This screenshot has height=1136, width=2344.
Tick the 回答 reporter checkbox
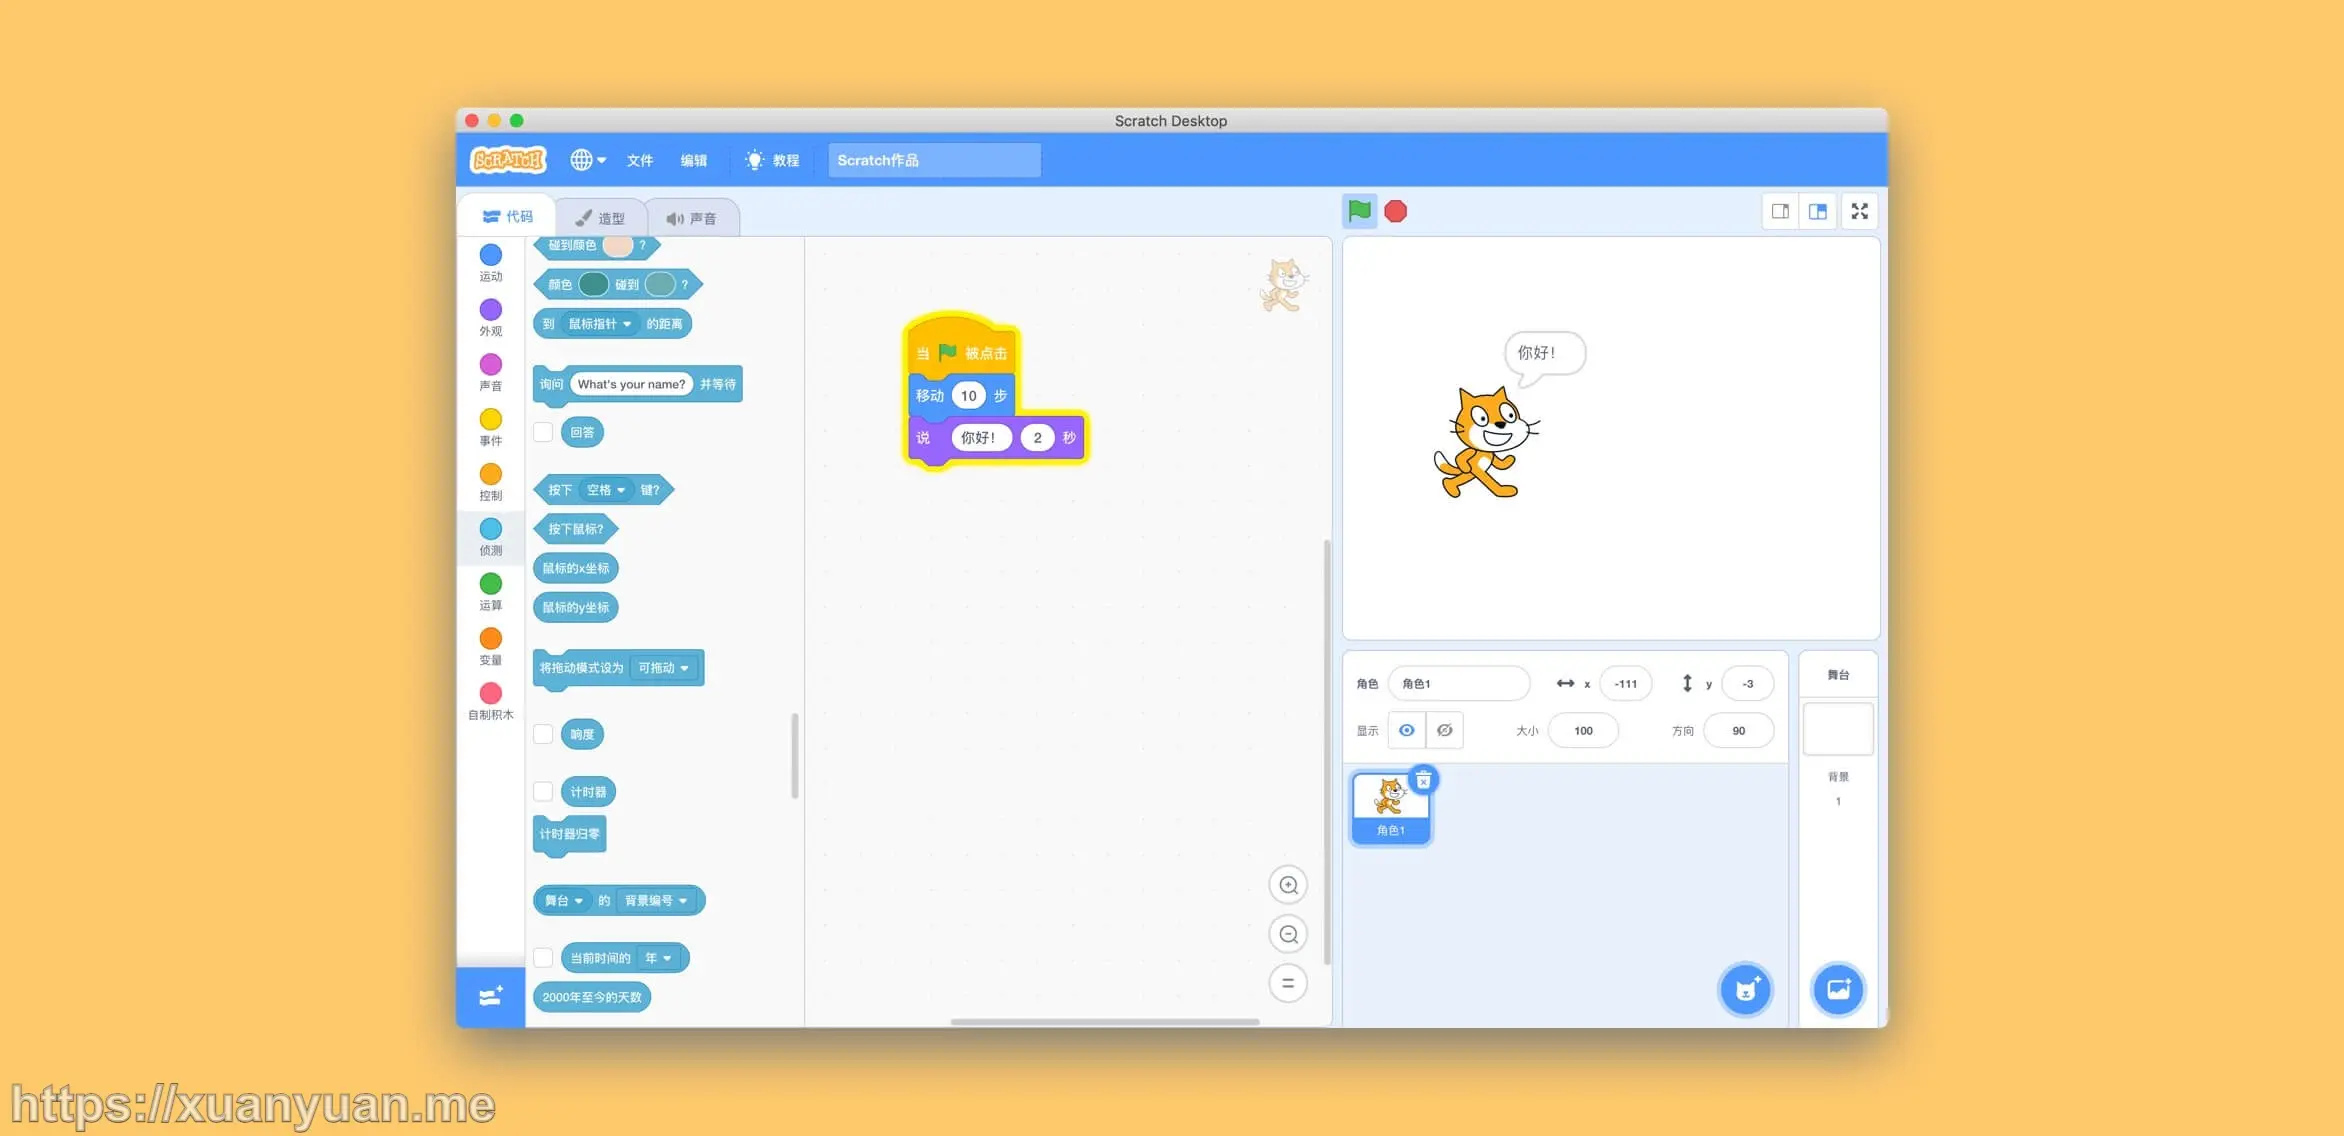(543, 432)
